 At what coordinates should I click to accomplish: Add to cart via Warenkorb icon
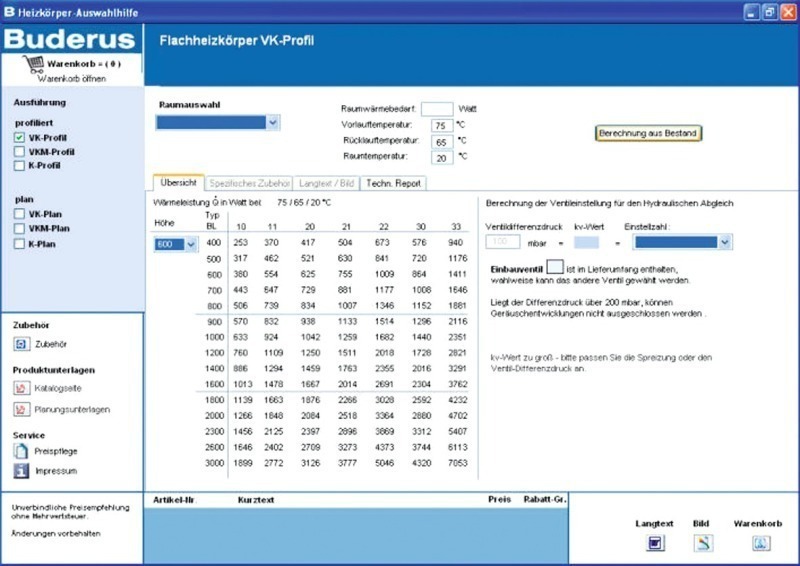tap(761, 543)
